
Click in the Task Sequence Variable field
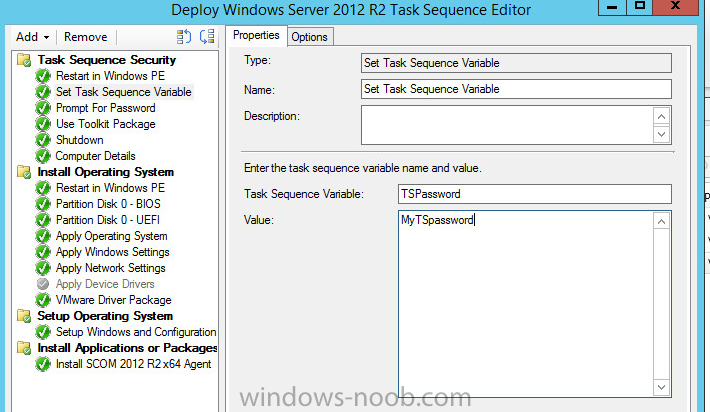tap(535, 194)
